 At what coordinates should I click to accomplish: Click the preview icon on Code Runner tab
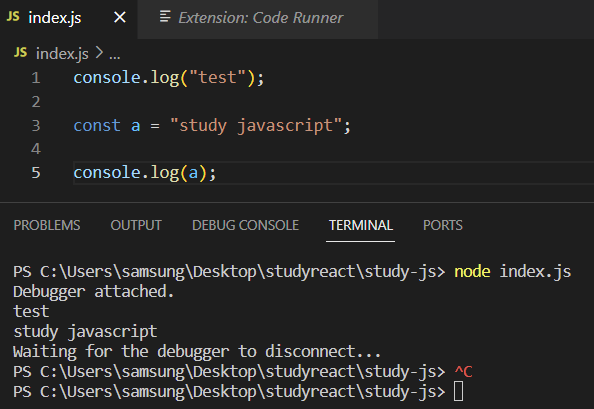165,17
